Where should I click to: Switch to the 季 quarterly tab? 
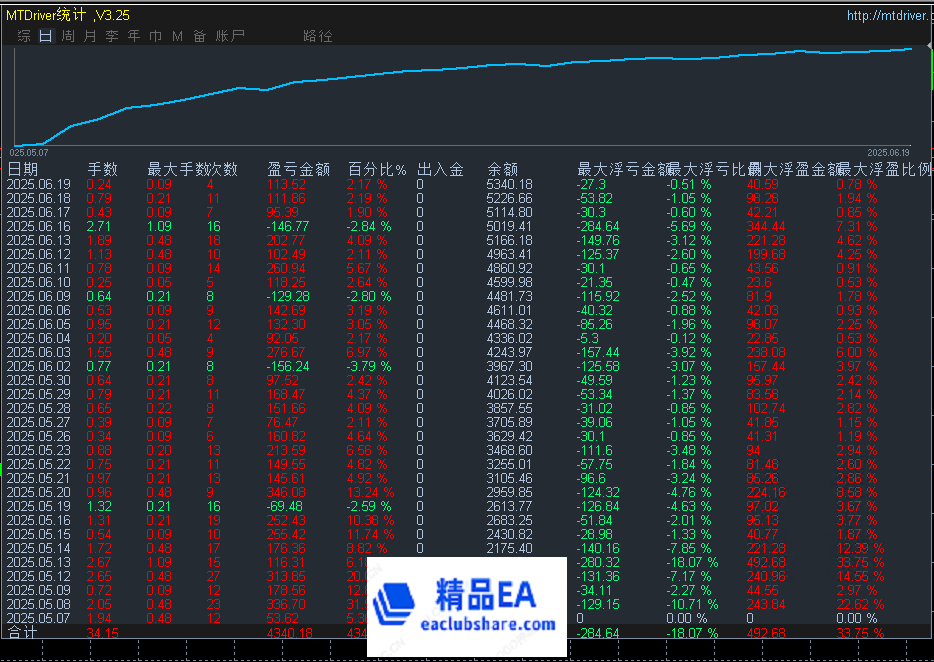point(112,36)
